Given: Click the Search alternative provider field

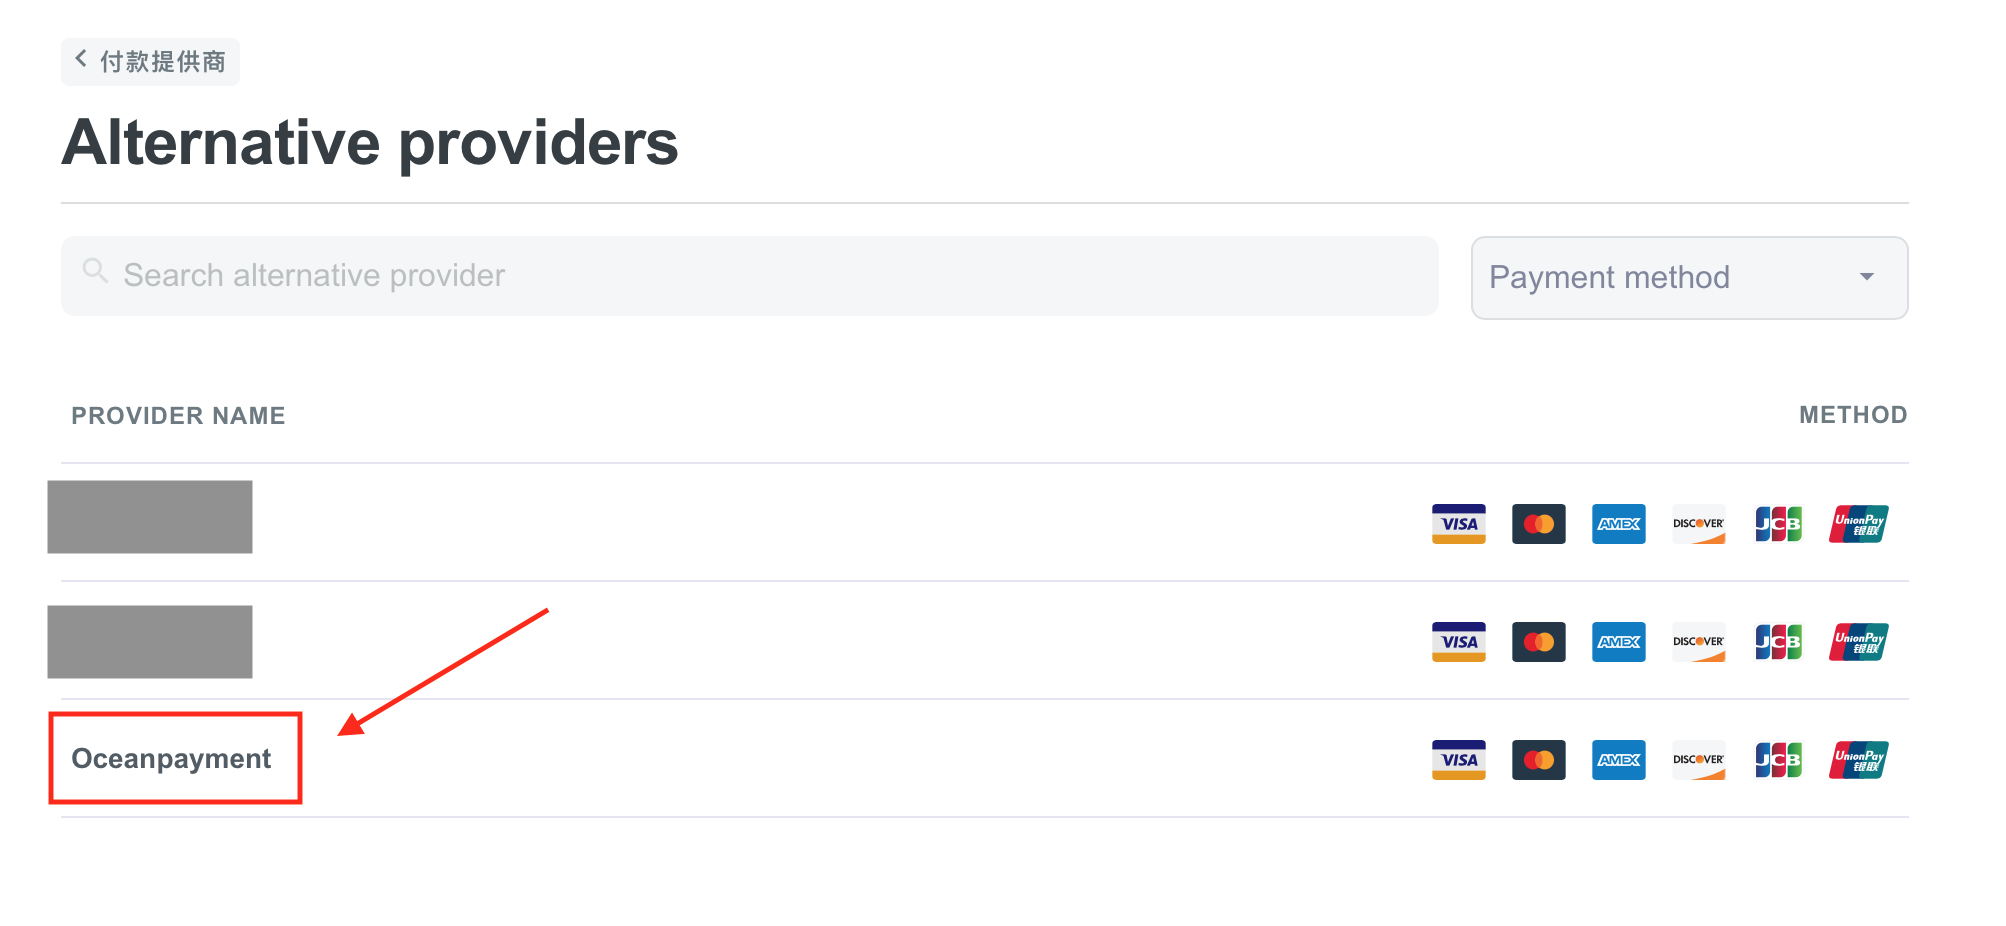Looking at the screenshot, I should [750, 276].
